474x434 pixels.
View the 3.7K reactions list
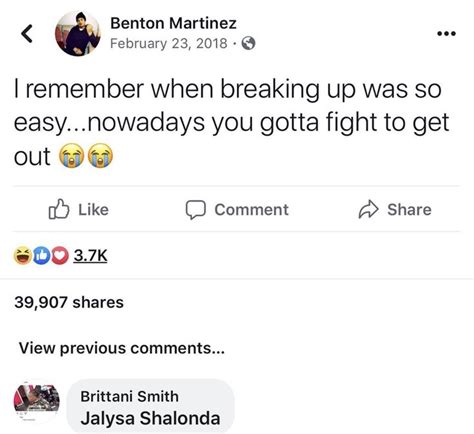[x=90, y=256]
